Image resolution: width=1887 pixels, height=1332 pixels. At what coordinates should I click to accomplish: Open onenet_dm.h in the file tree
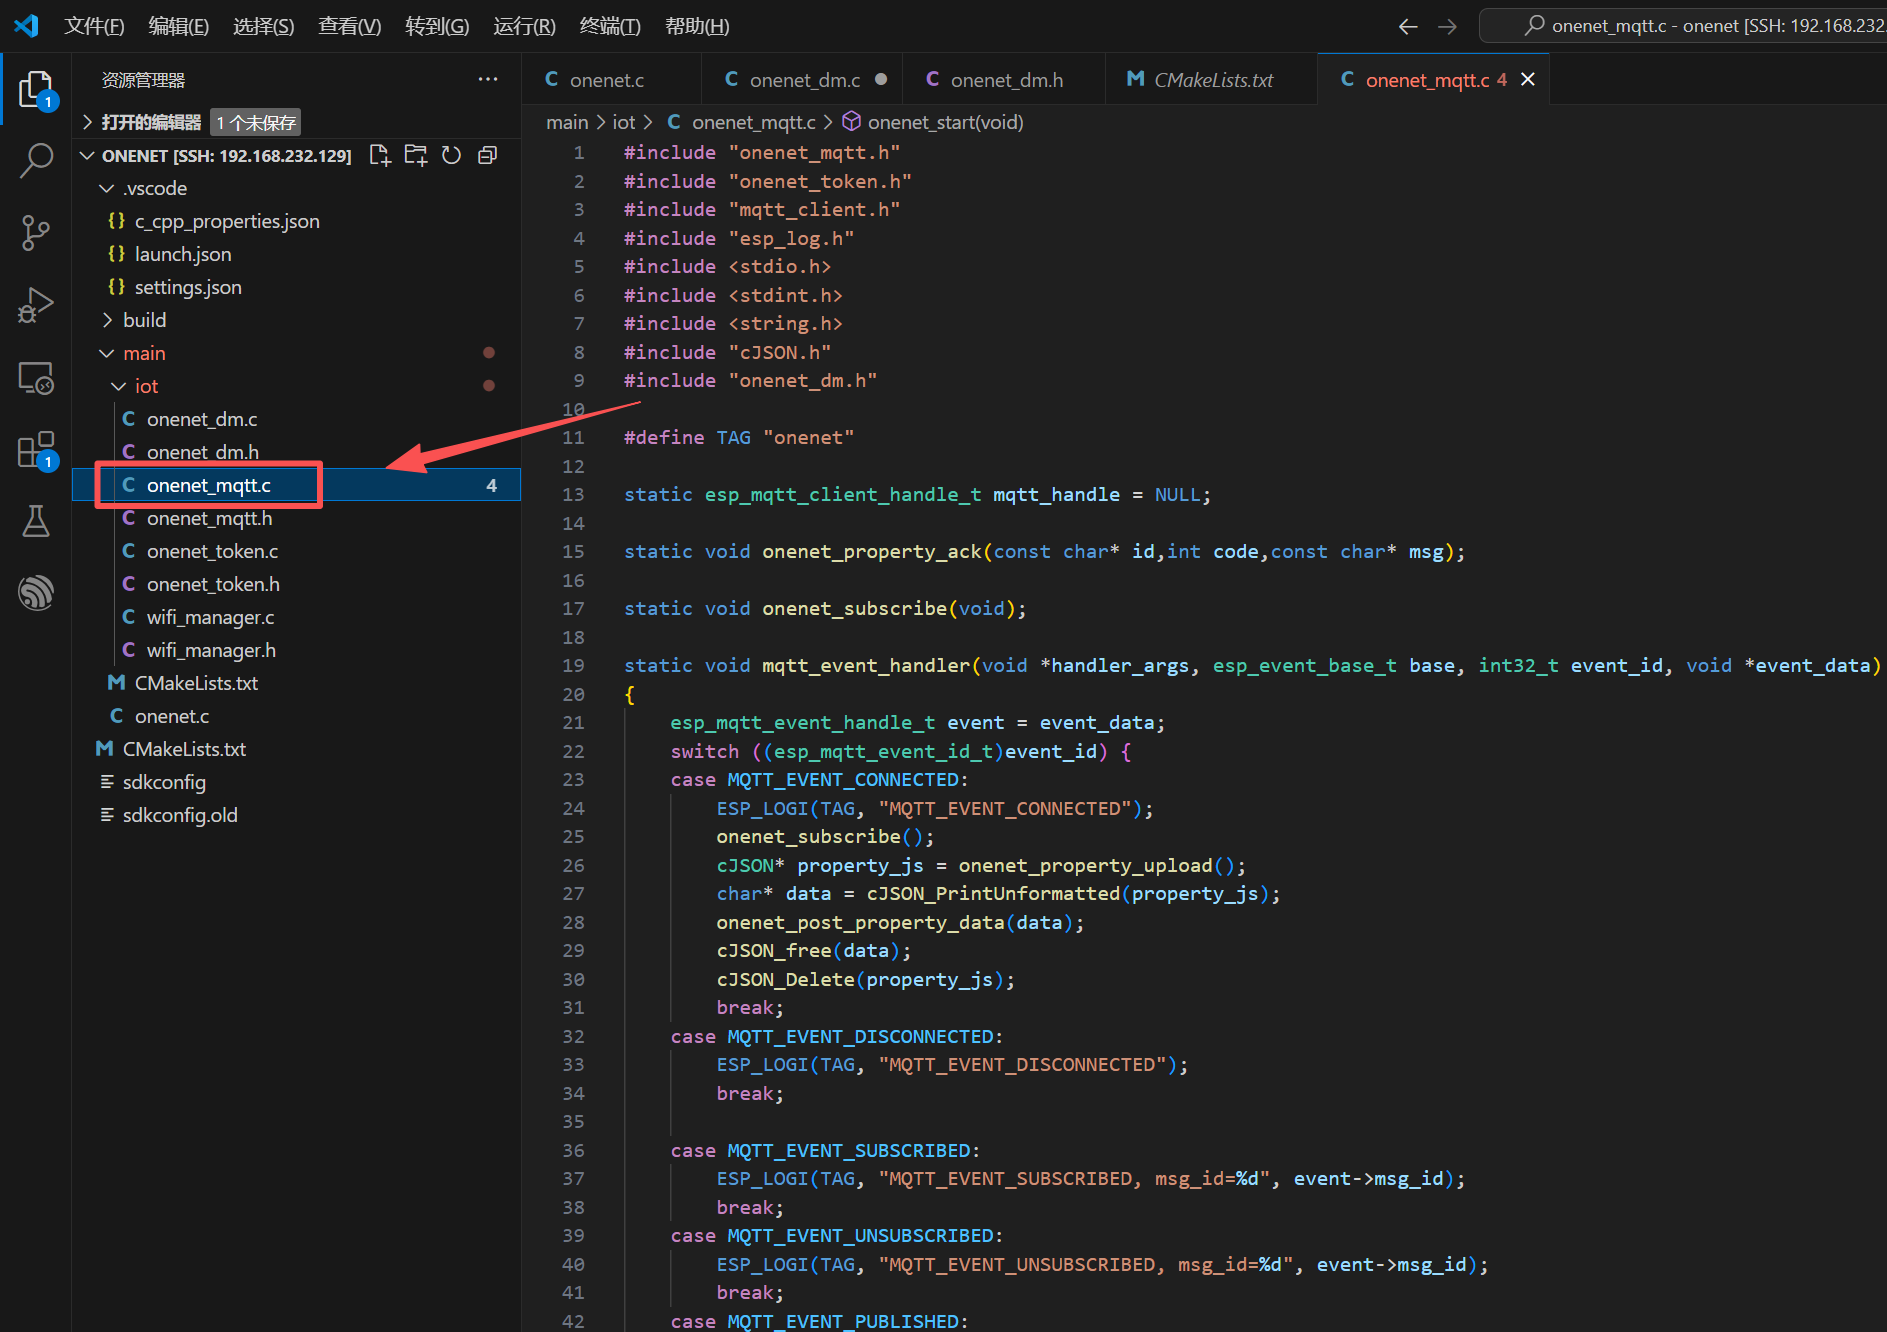pyautogui.click(x=203, y=452)
